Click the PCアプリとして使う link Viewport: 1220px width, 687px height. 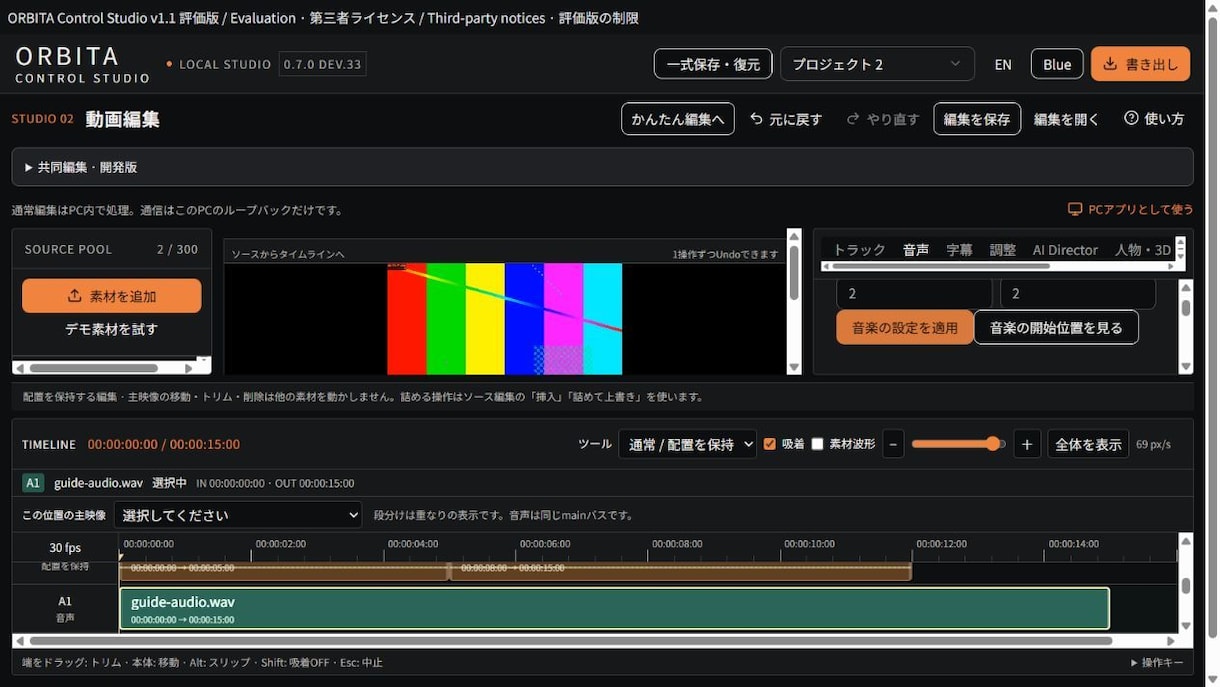(x=1130, y=209)
